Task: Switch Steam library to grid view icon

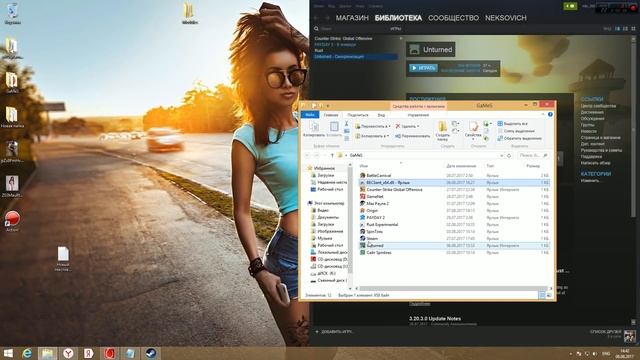Action: coord(633,29)
